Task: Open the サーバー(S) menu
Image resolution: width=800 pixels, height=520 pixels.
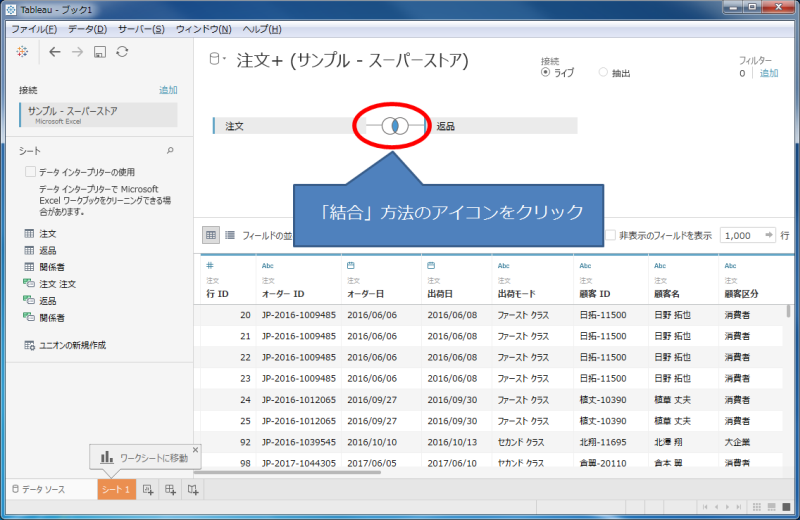Action: (141, 29)
